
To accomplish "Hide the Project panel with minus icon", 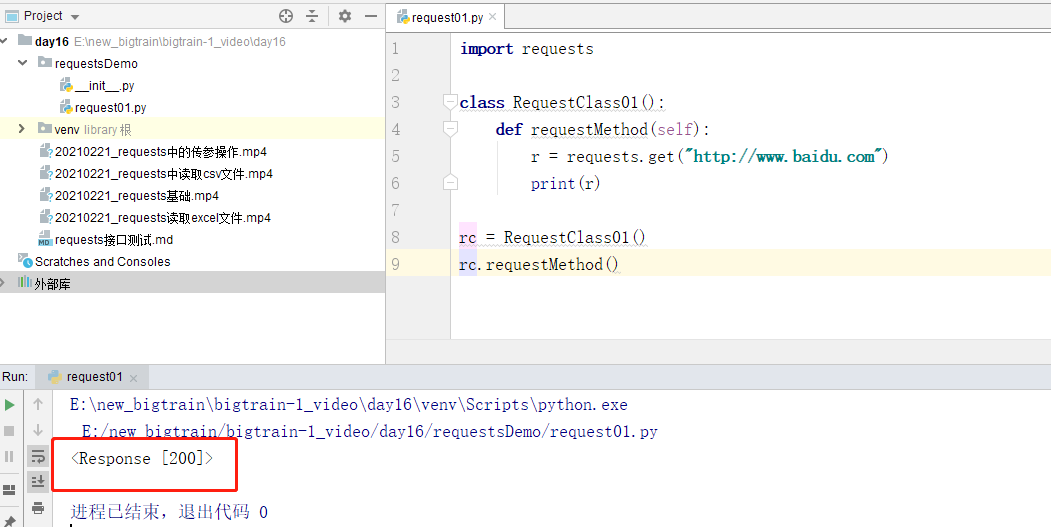I will tap(371, 16).
